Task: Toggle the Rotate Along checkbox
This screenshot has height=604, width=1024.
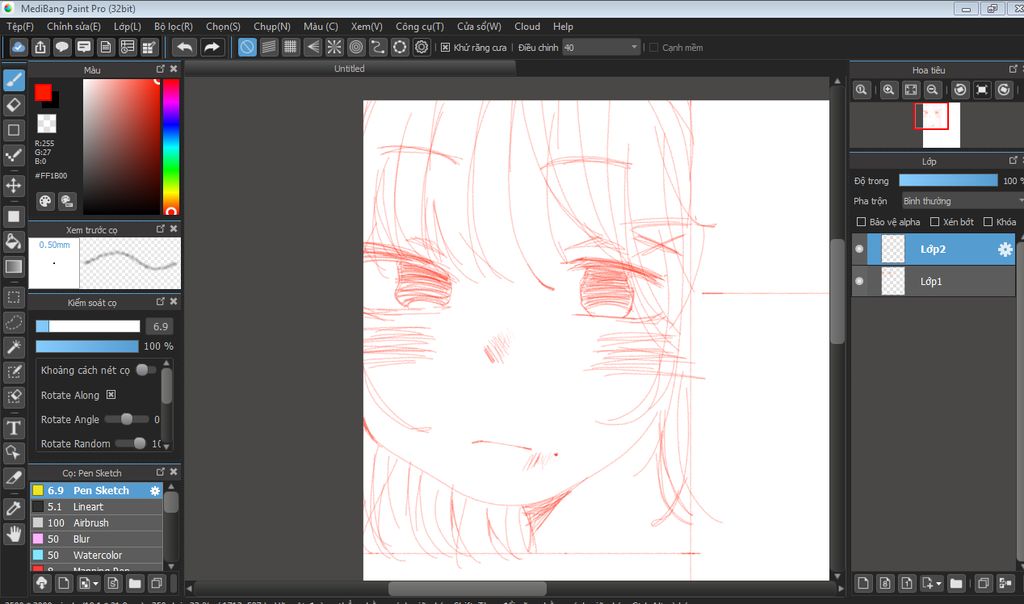Action: tap(111, 394)
